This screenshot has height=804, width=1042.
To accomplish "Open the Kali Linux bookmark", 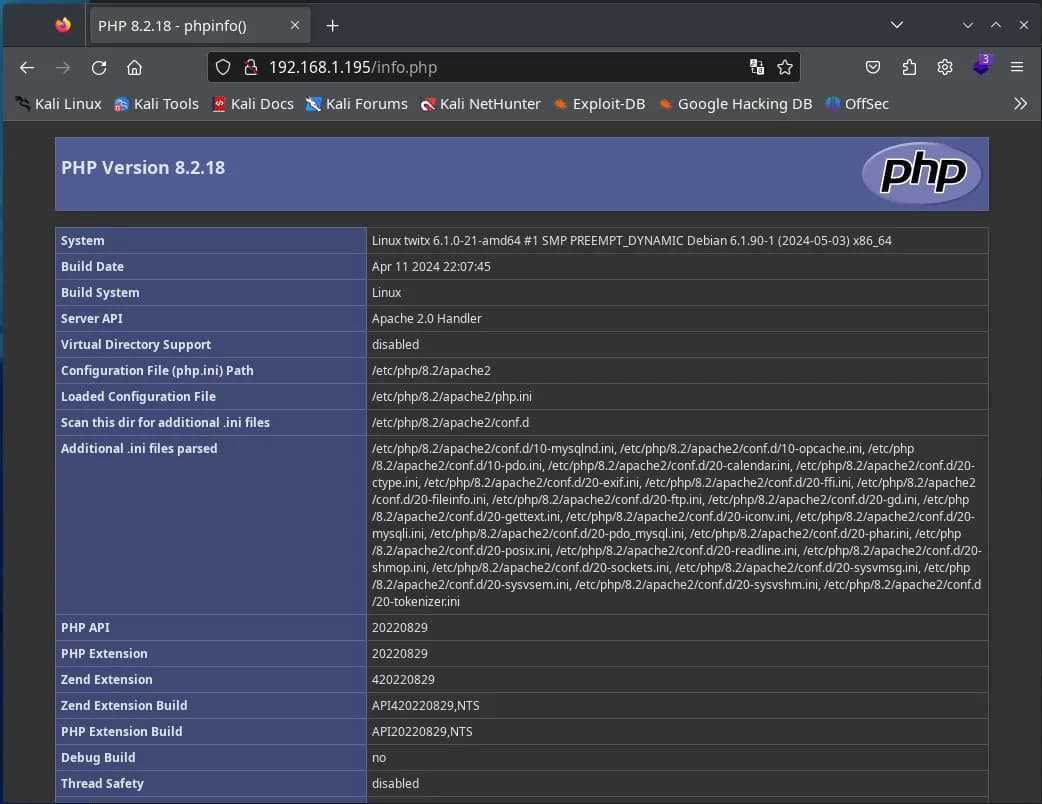I will (58, 104).
